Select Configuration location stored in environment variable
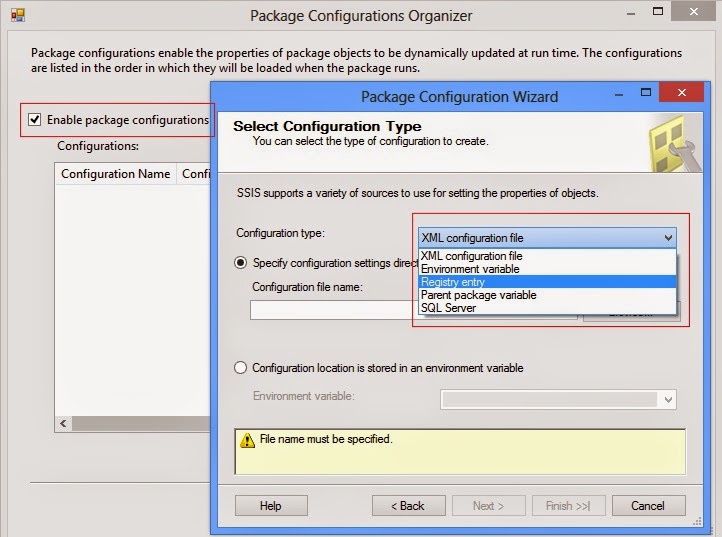 [240, 368]
